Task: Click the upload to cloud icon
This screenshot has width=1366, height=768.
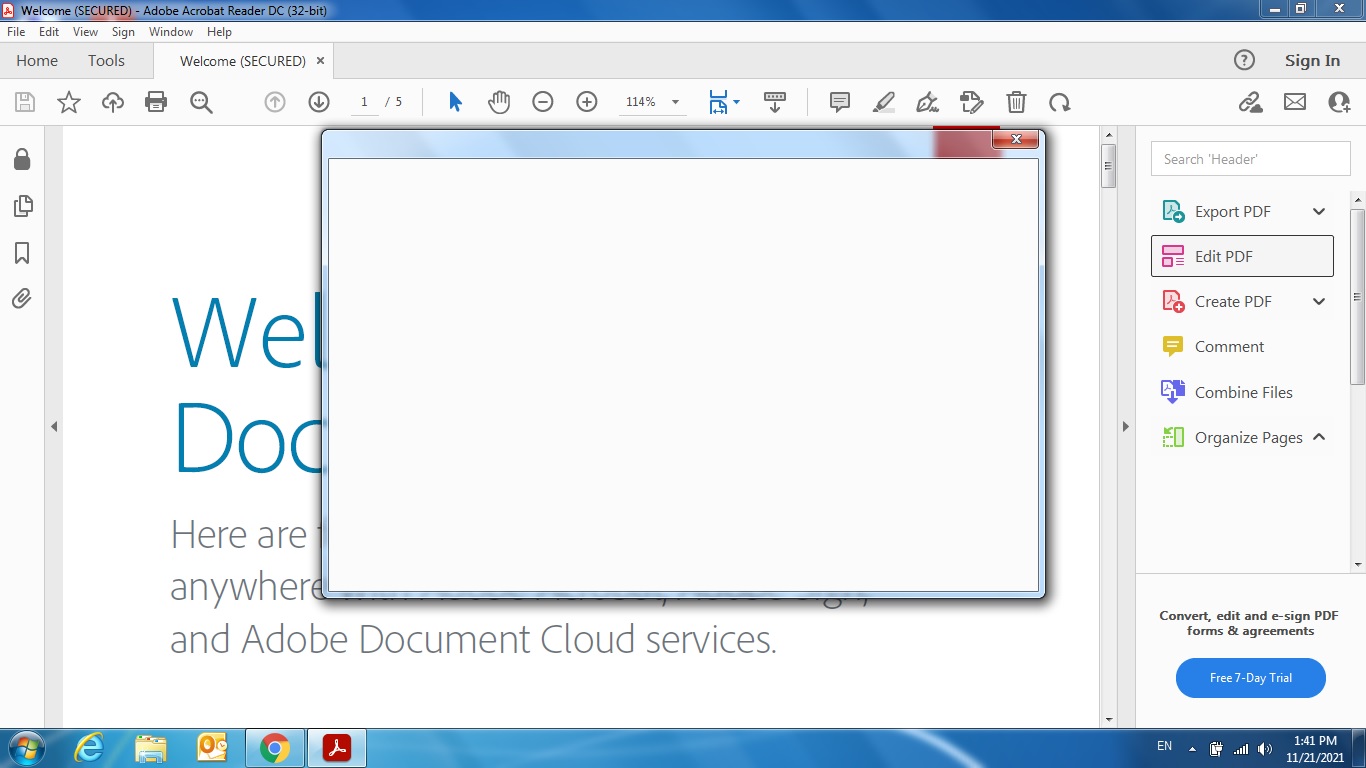Action: click(113, 102)
